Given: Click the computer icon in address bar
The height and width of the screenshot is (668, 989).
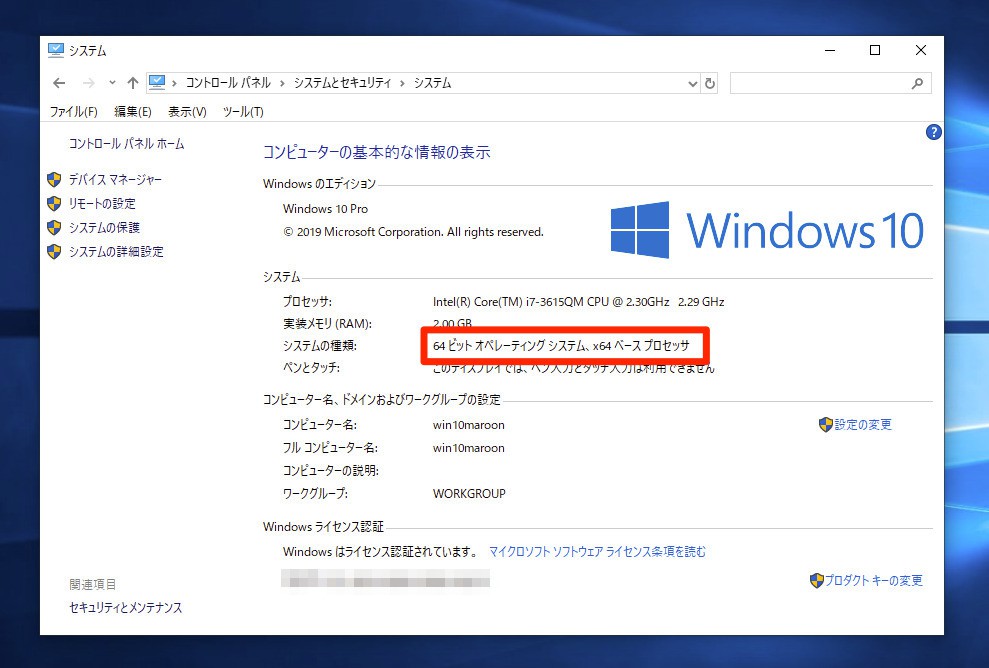Looking at the screenshot, I should click(157, 83).
